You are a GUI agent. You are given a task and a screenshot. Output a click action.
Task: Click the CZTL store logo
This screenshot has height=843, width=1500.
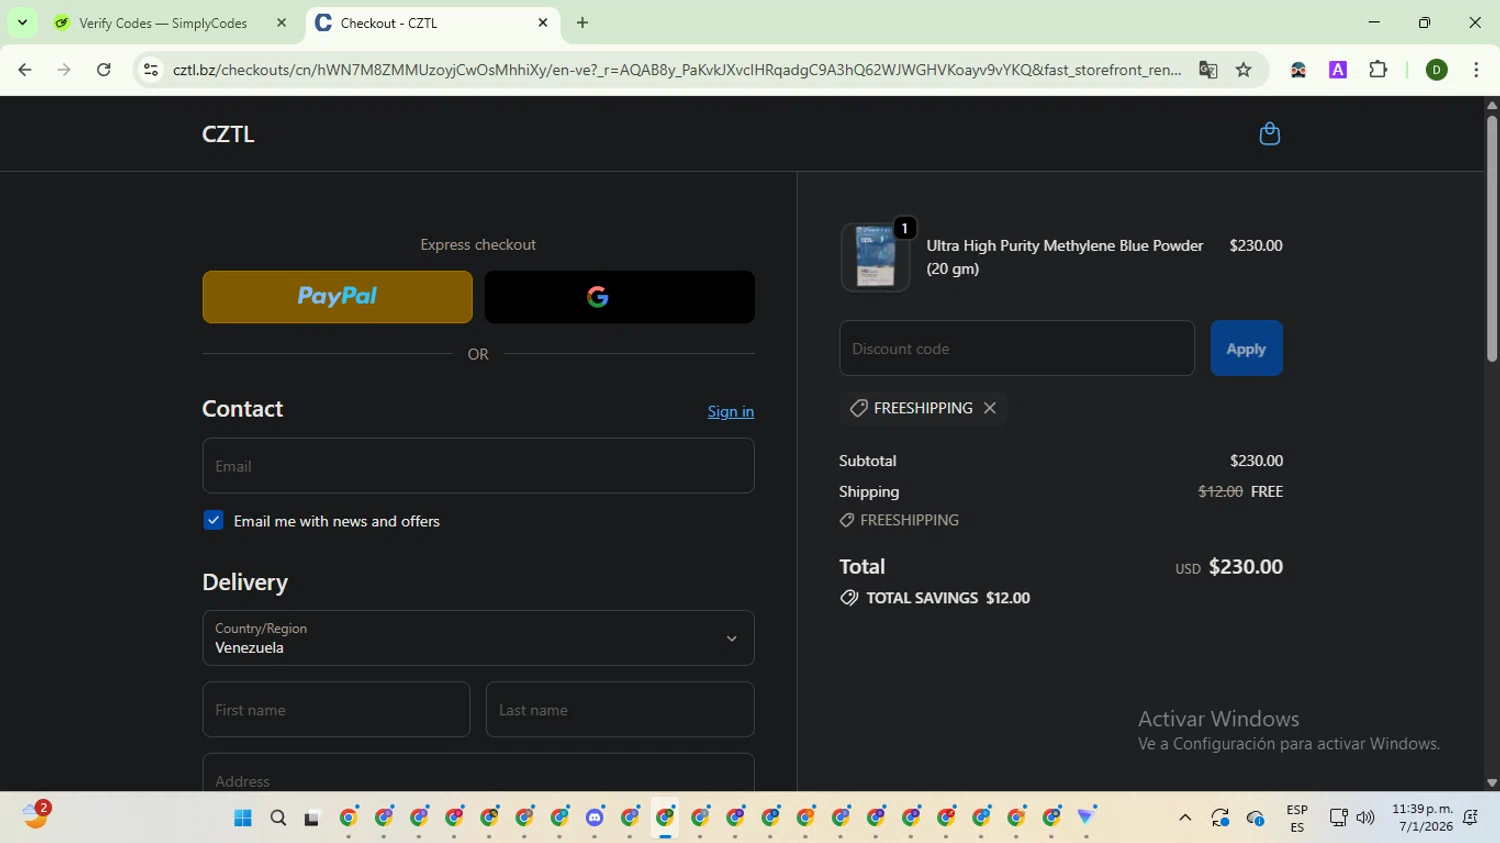(x=228, y=134)
